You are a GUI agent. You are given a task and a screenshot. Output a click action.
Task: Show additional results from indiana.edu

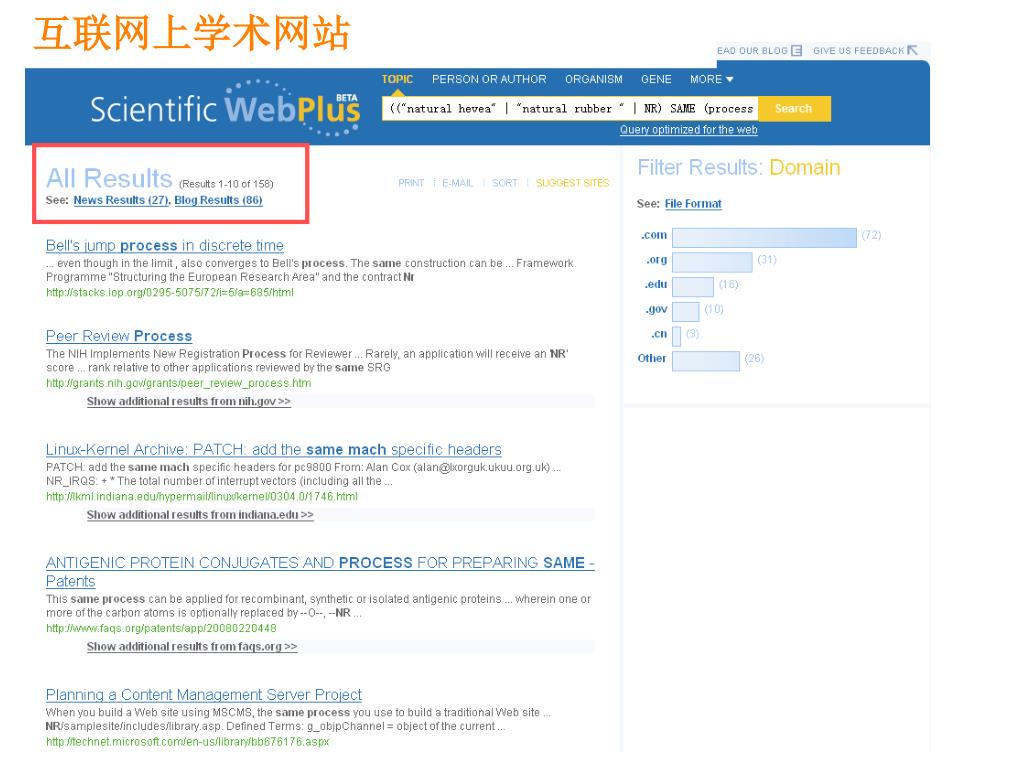tap(200, 515)
